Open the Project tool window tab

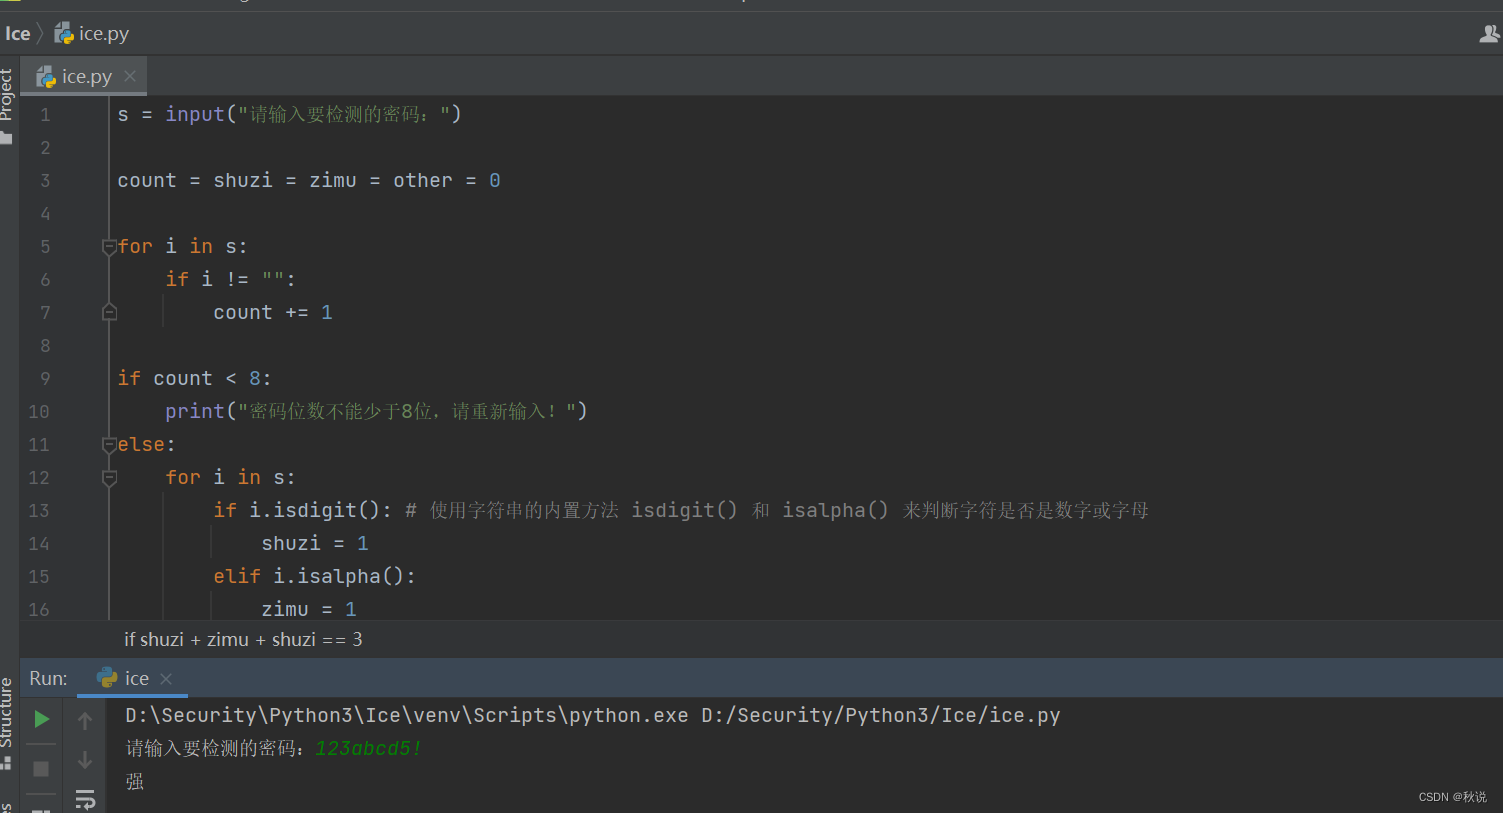(x=6, y=94)
